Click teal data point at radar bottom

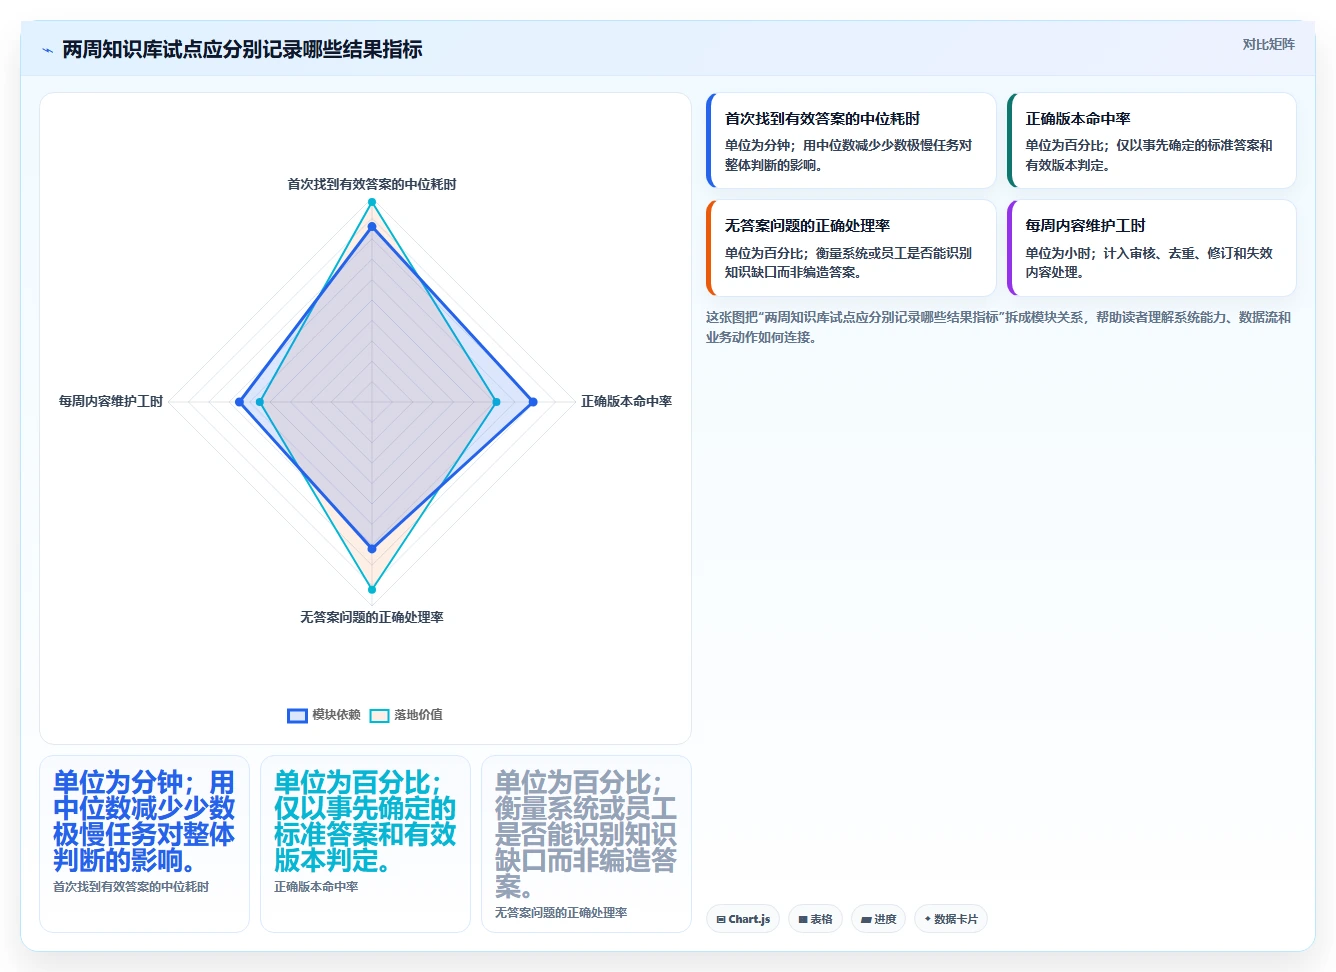(x=372, y=590)
